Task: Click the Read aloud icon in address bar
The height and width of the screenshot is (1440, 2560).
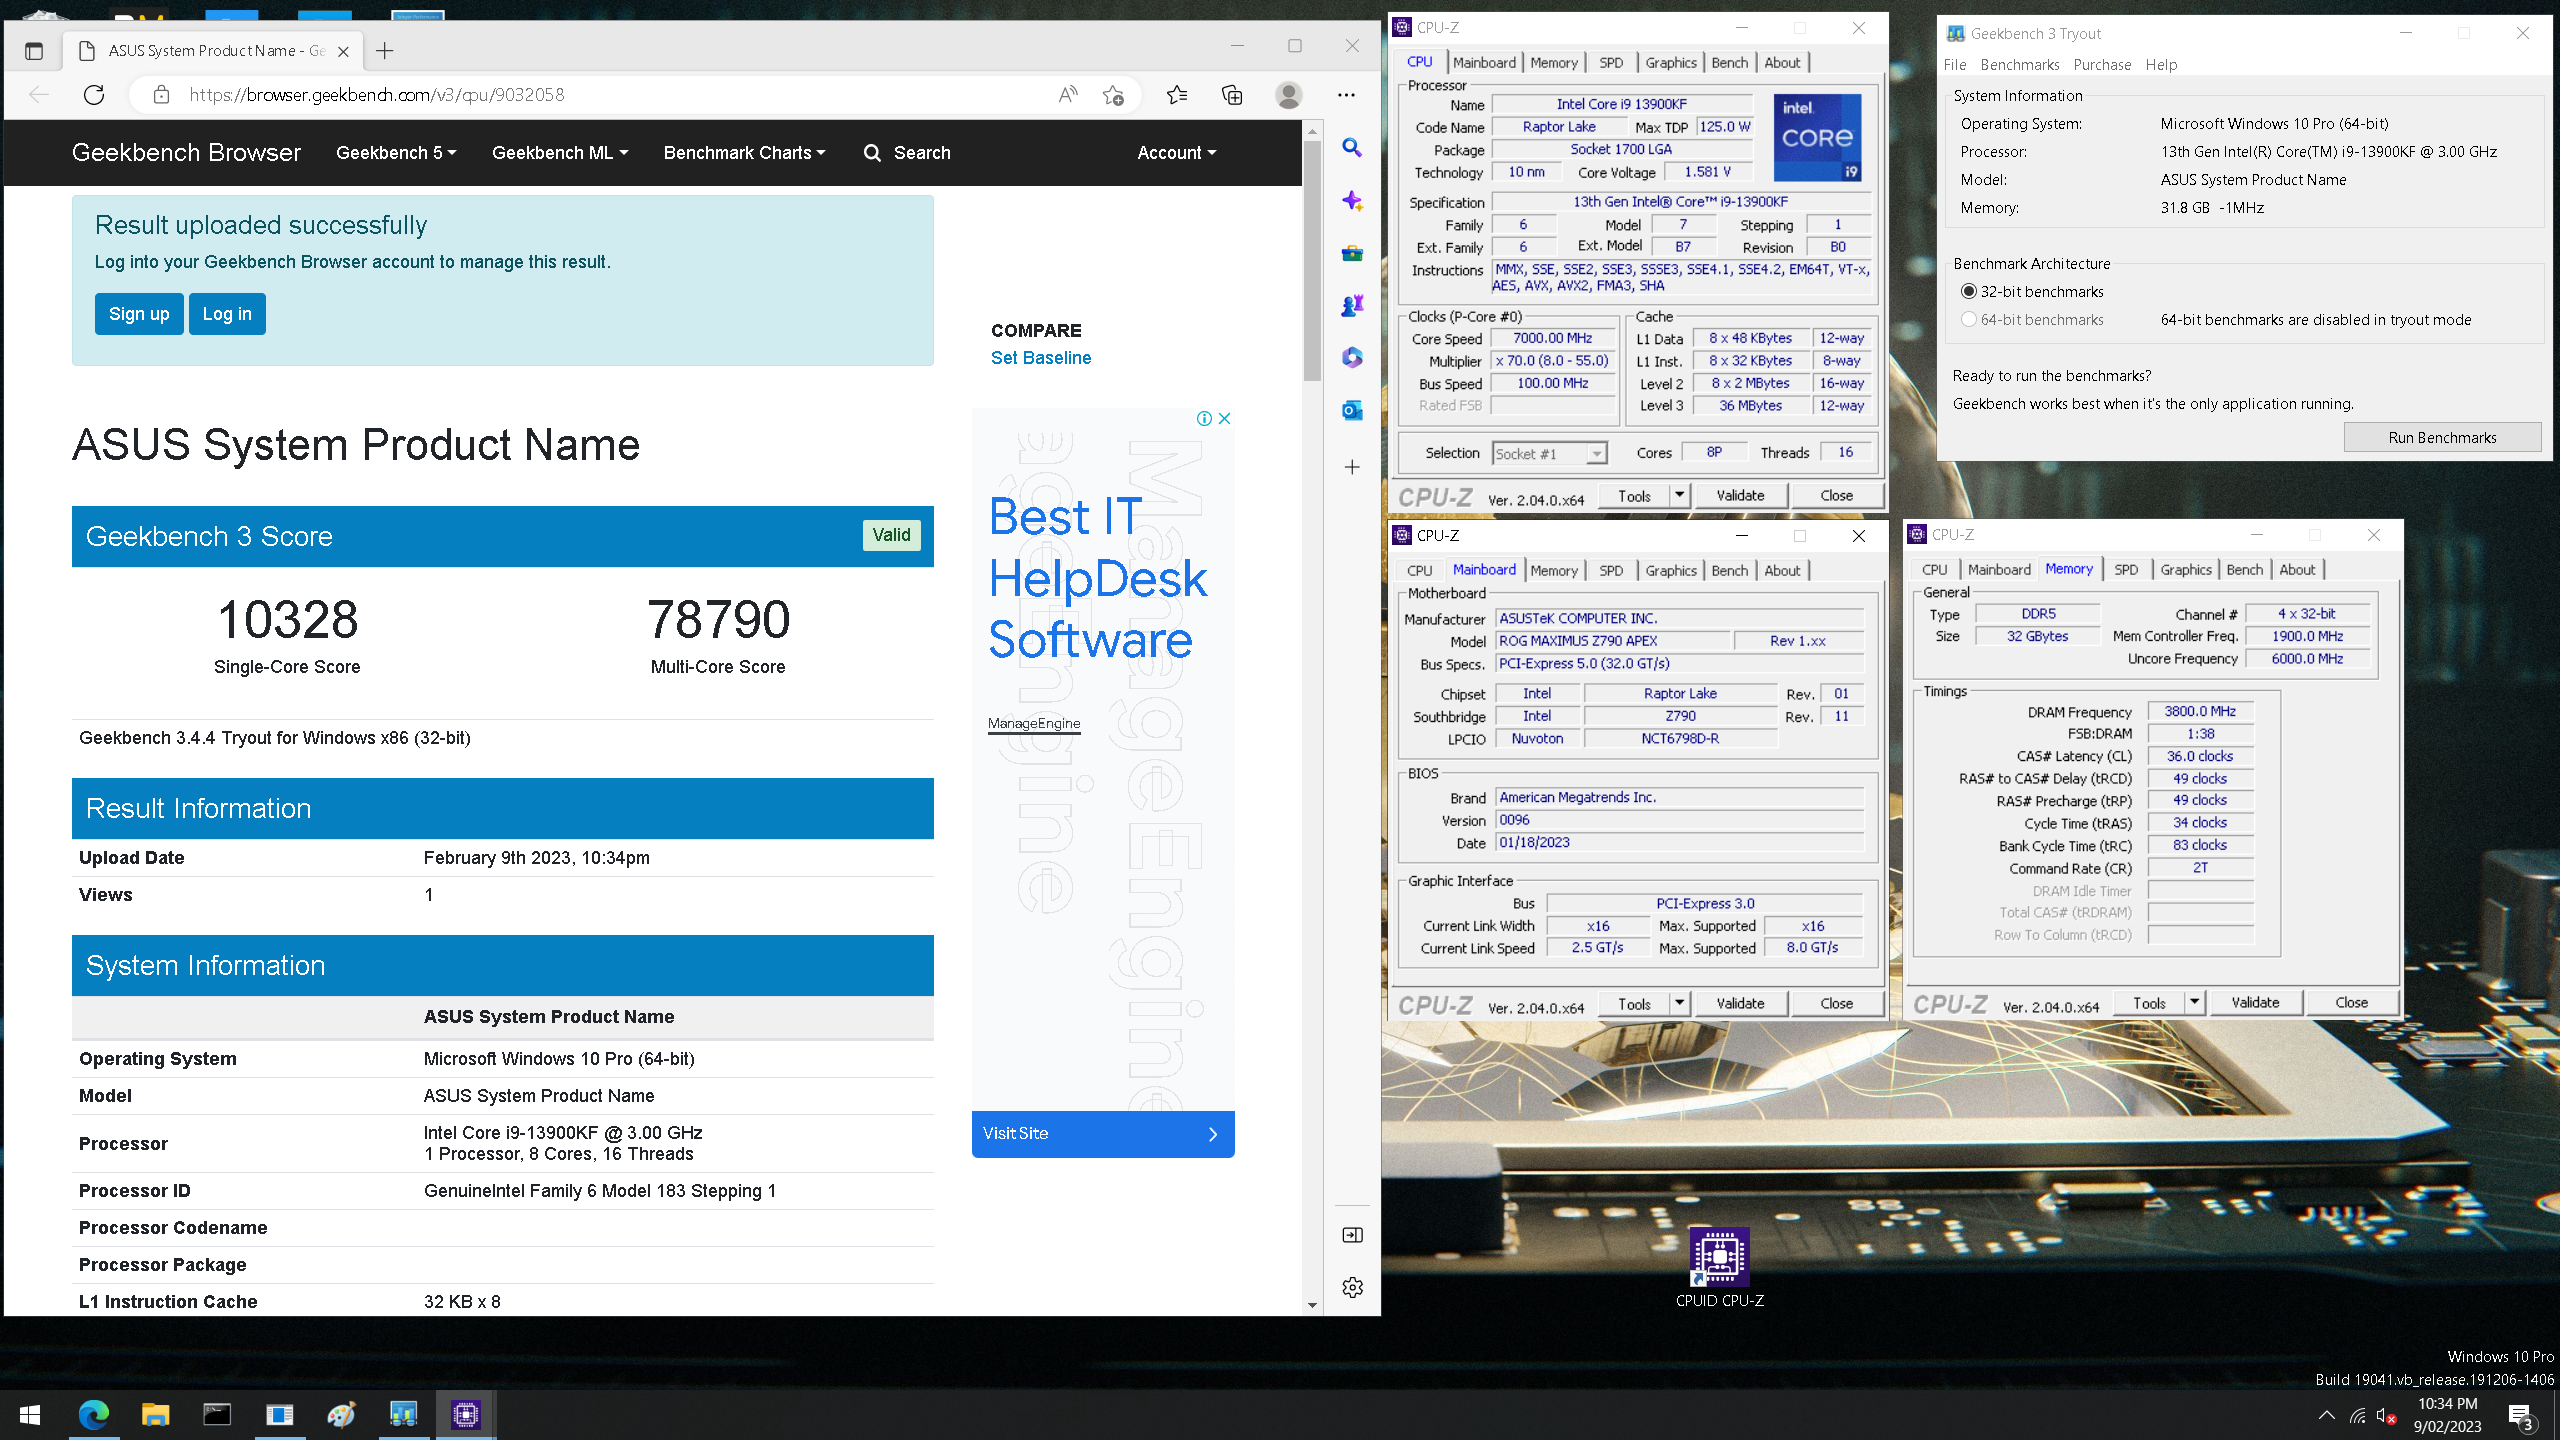Action: (x=1068, y=95)
